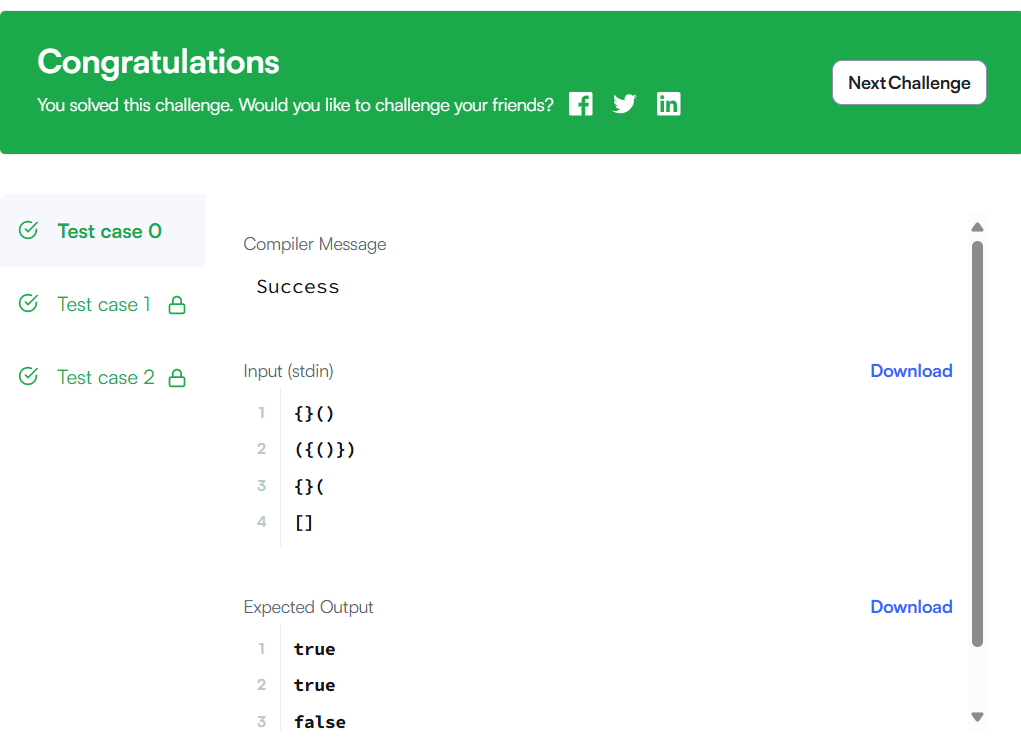This screenshot has width=1021, height=755.
Task: Click the scrollbar down arrow
Action: 977,717
